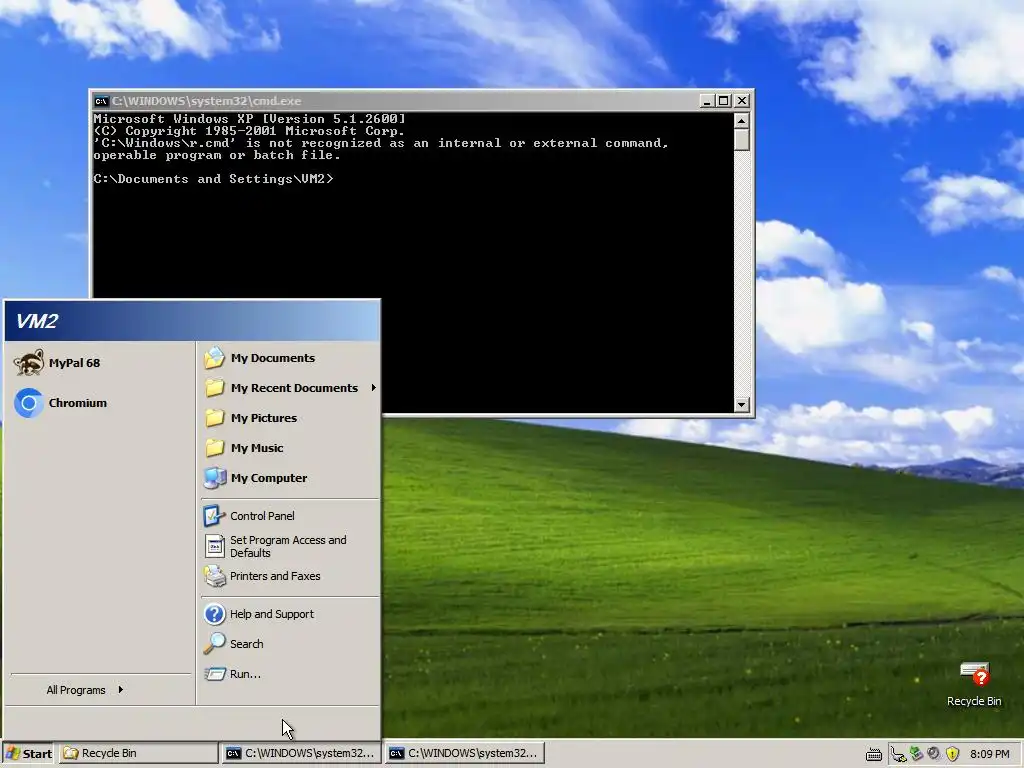Open Control Panel
Image resolution: width=1024 pixels, height=768 pixels.
[x=289, y=516]
